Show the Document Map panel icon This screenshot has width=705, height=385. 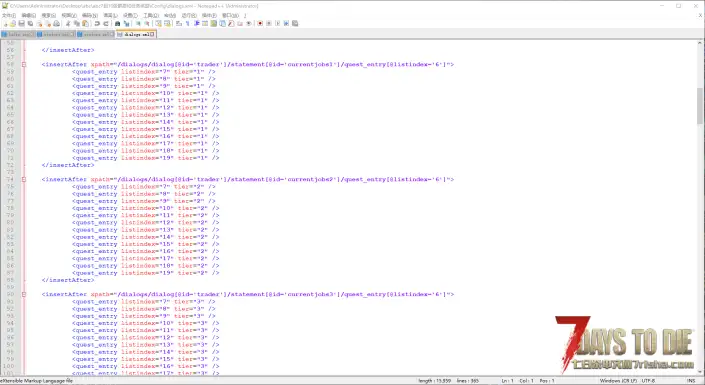pyautogui.click(x=214, y=23)
